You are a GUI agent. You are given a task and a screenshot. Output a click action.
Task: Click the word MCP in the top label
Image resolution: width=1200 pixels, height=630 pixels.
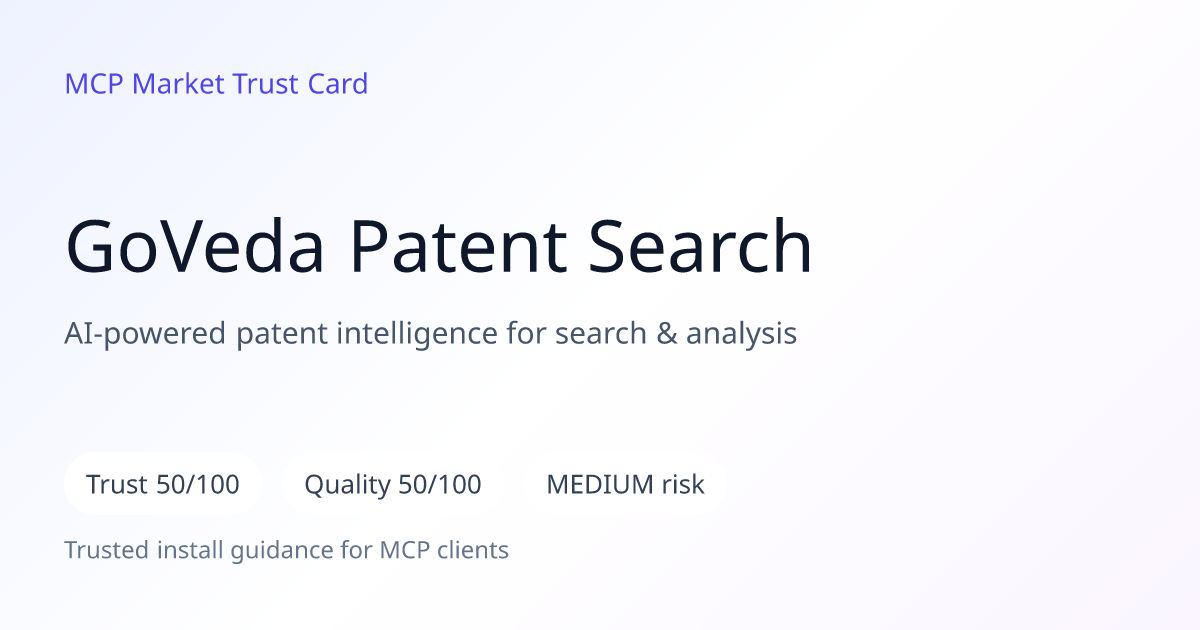tap(95, 84)
